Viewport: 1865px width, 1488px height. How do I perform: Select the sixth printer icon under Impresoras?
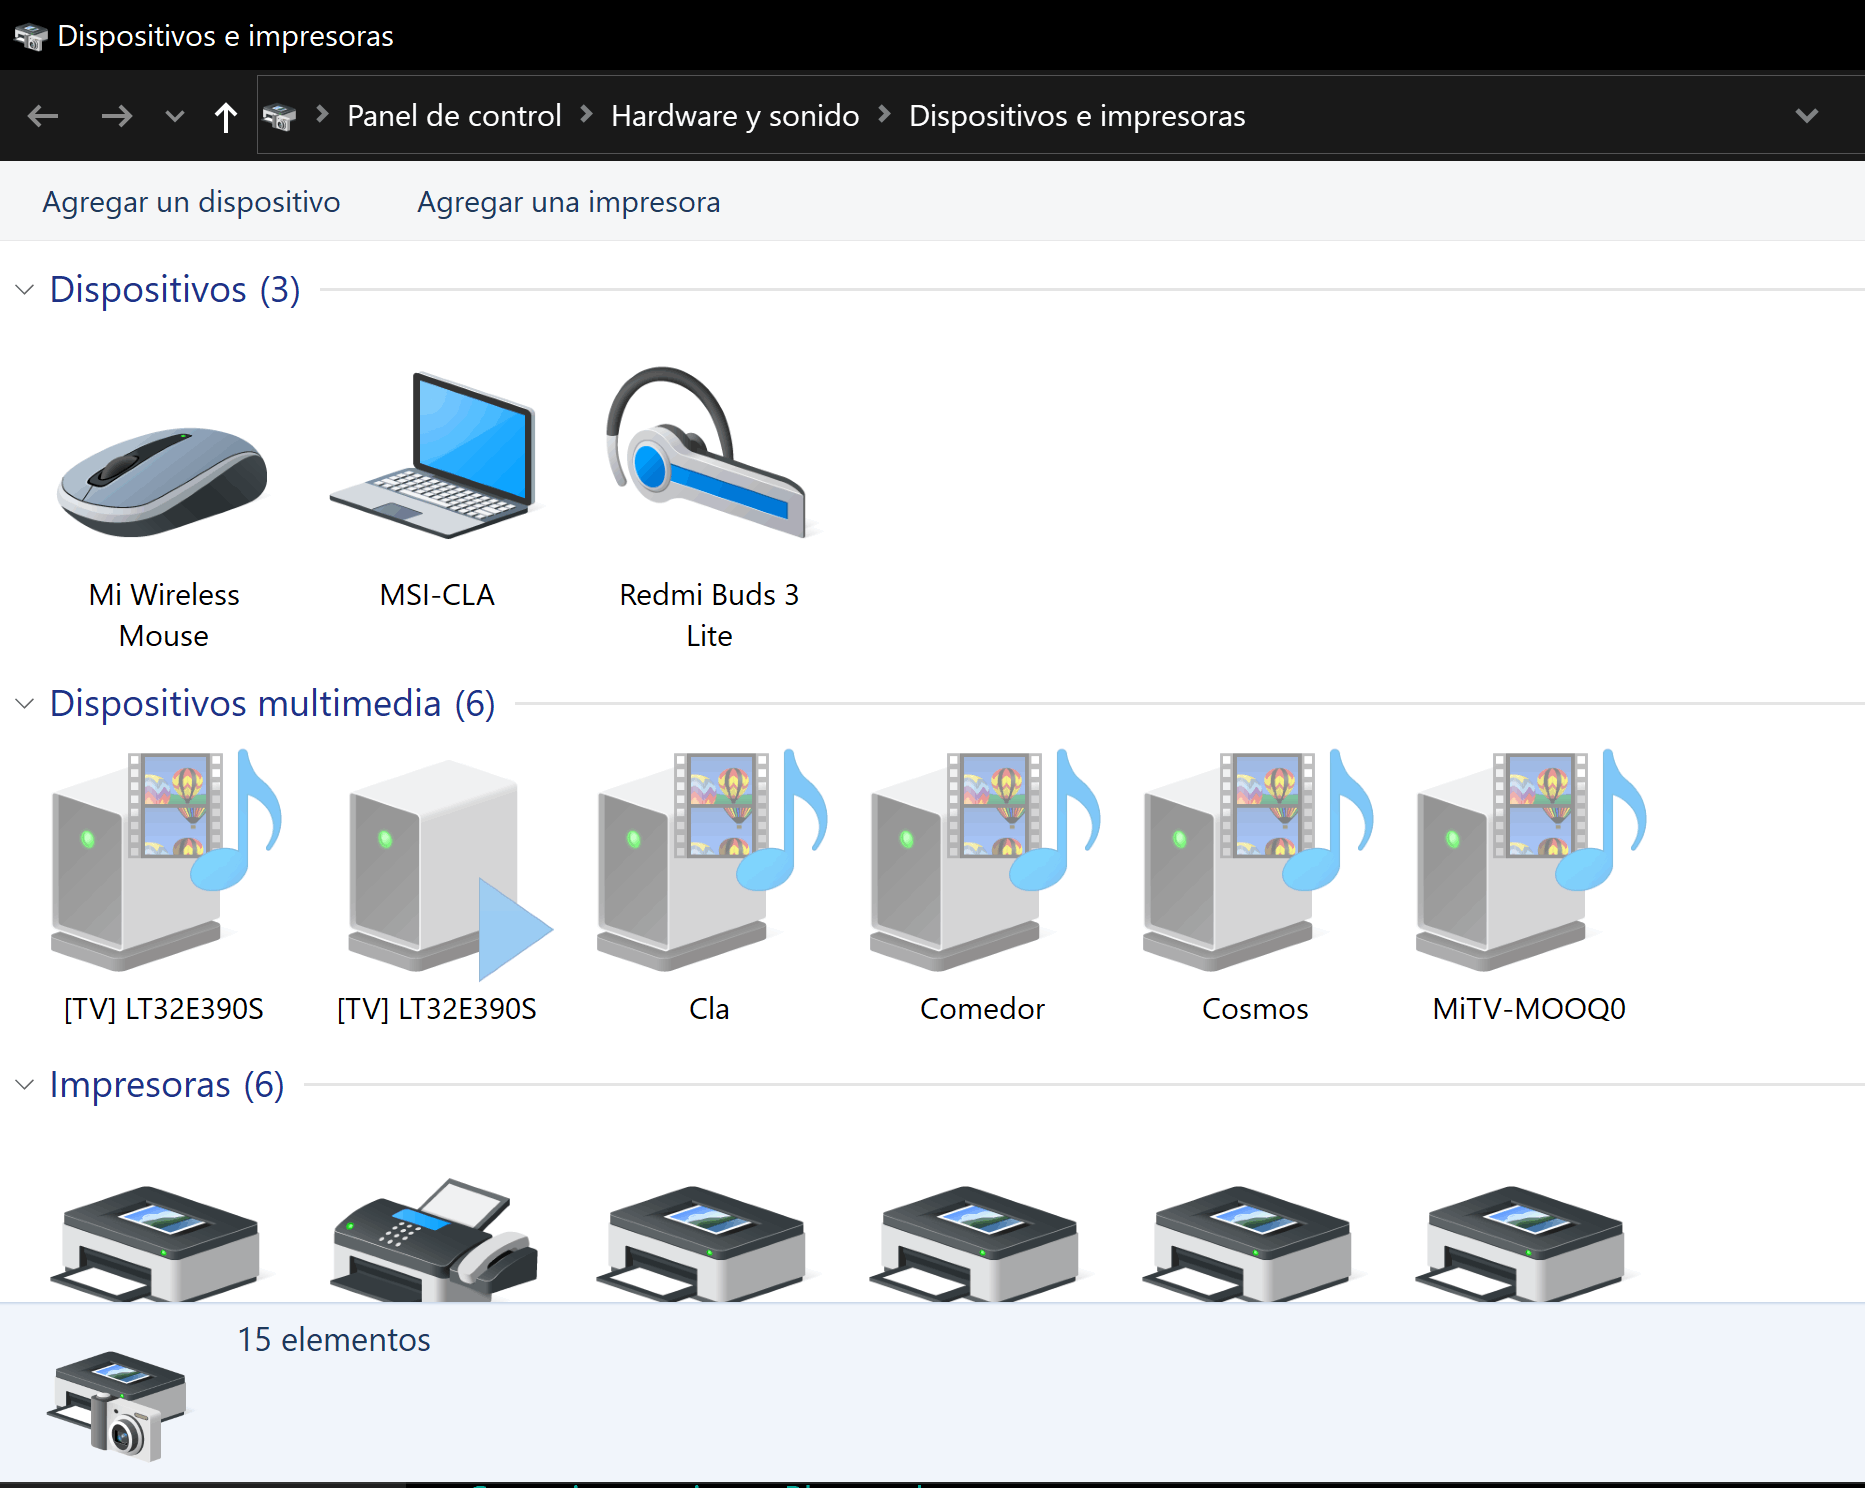tap(1525, 1243)
